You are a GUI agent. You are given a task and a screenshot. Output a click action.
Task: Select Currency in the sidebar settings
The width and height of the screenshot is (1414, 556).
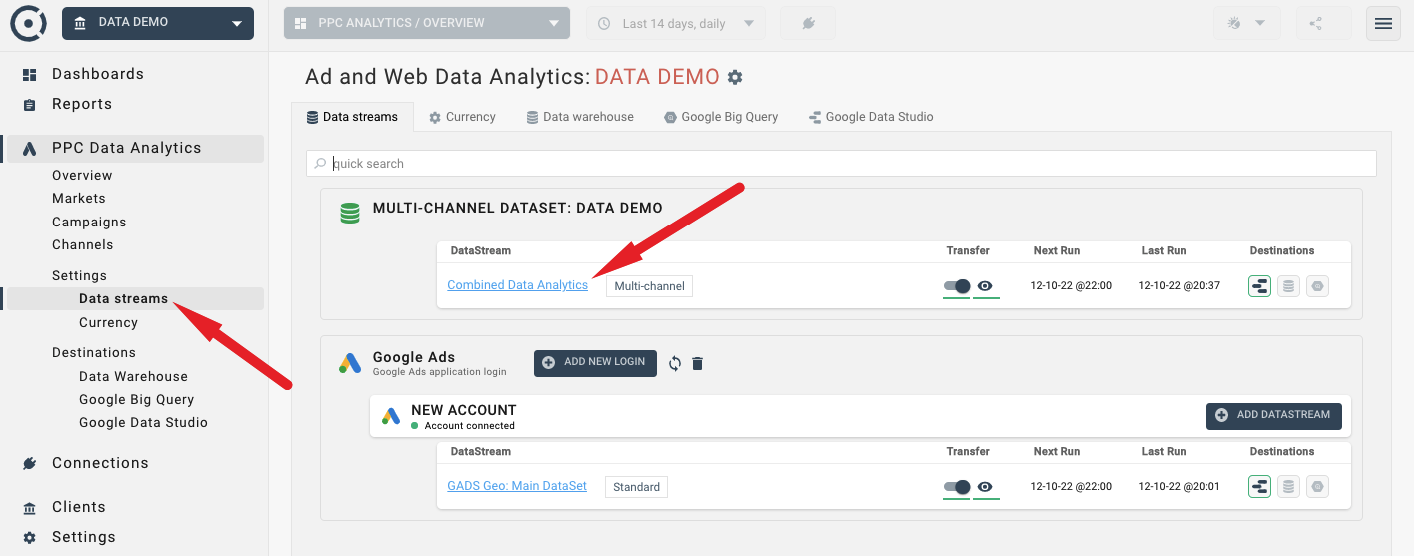[x=108, y=322]
